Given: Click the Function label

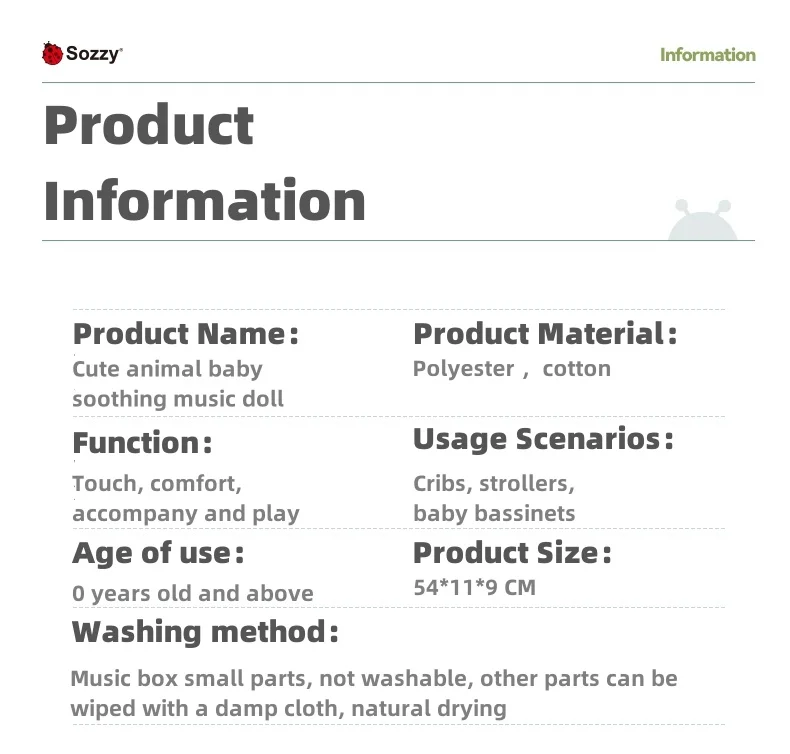Looking at the screenshot, I should point(142,443).
